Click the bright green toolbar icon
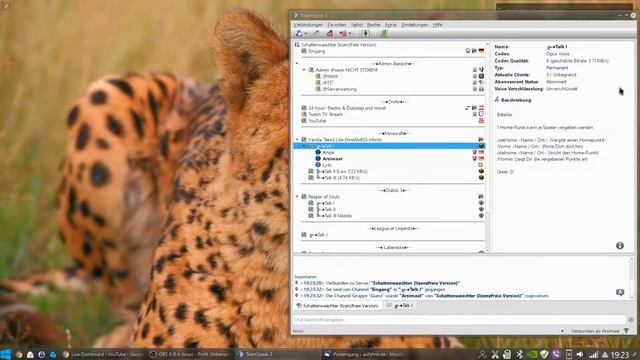The image size is (640, 360). pyautogui.click(x=384, y=34)
